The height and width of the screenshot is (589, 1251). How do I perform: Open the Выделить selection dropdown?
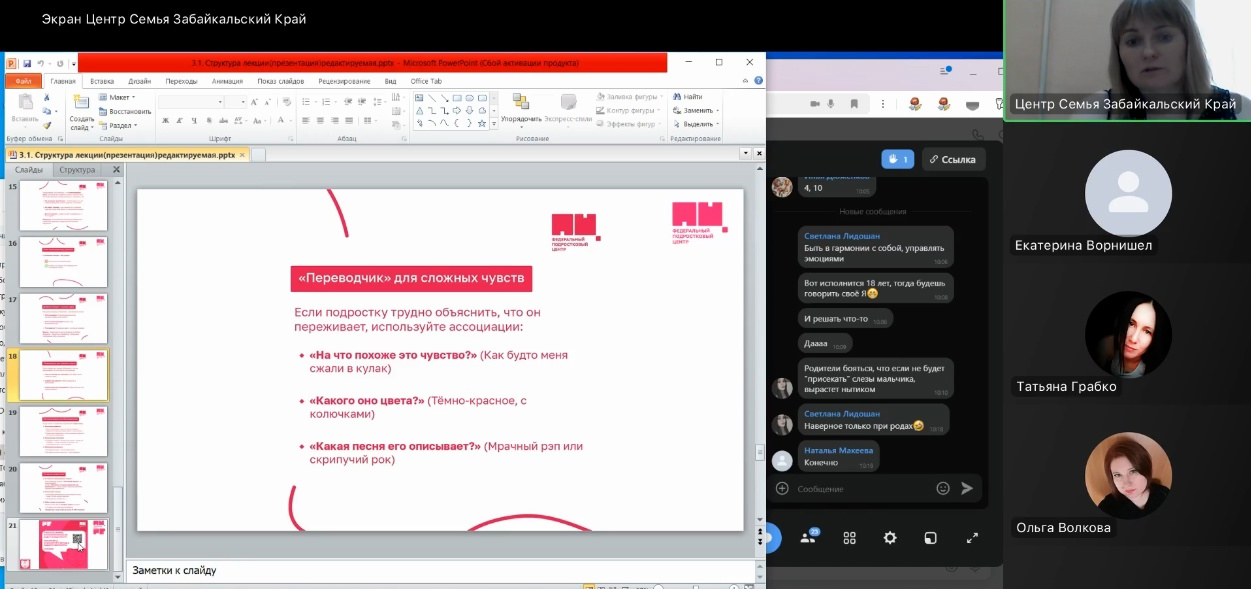coord(698,124)
